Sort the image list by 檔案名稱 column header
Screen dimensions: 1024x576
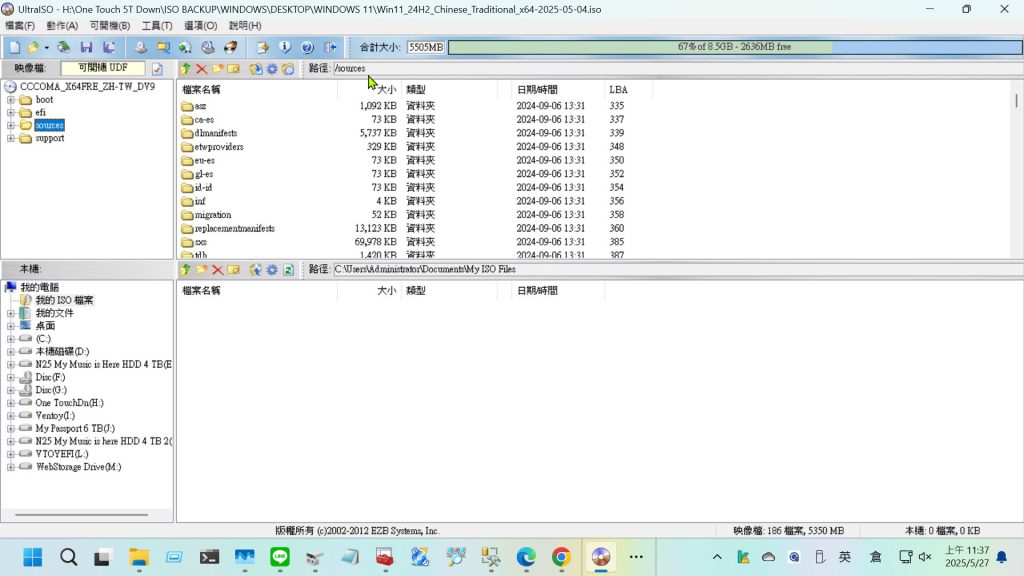point(201,90)
